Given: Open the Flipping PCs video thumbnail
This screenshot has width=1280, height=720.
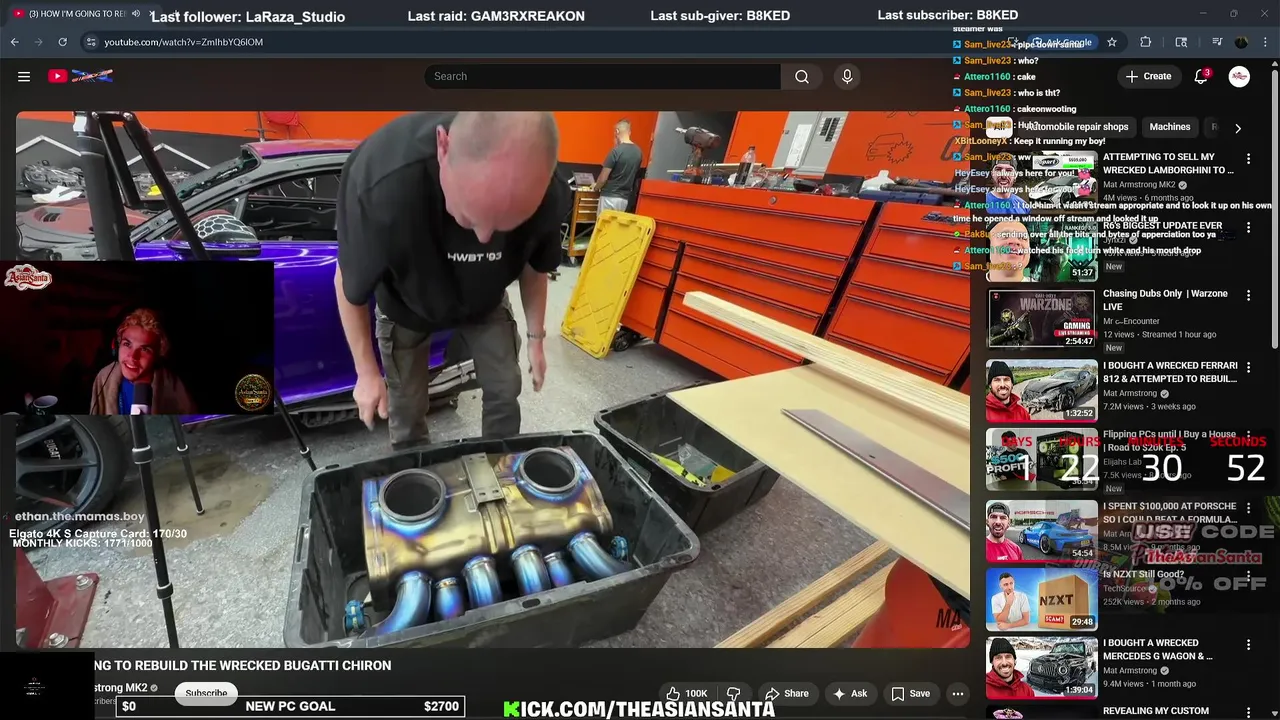Looking at the screenshot, I should 1041,460.
